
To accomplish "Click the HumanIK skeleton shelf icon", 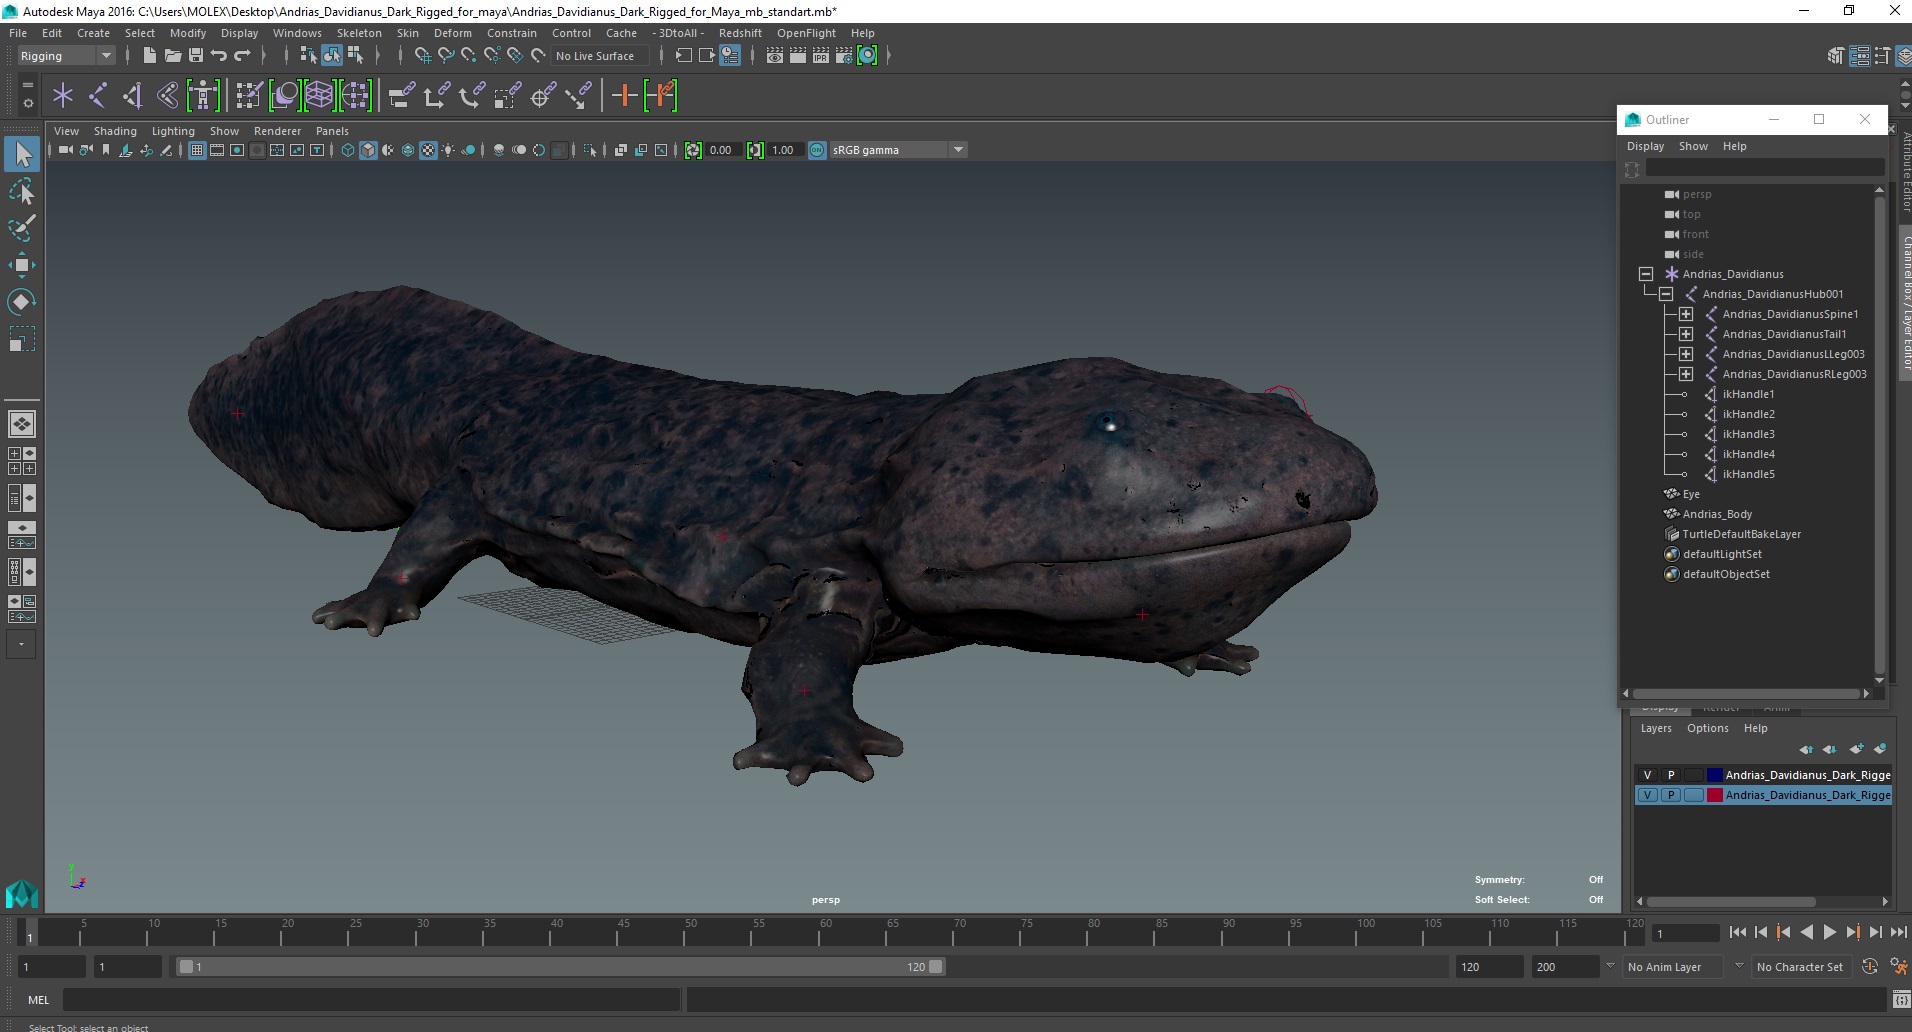I will click(203, 96).
